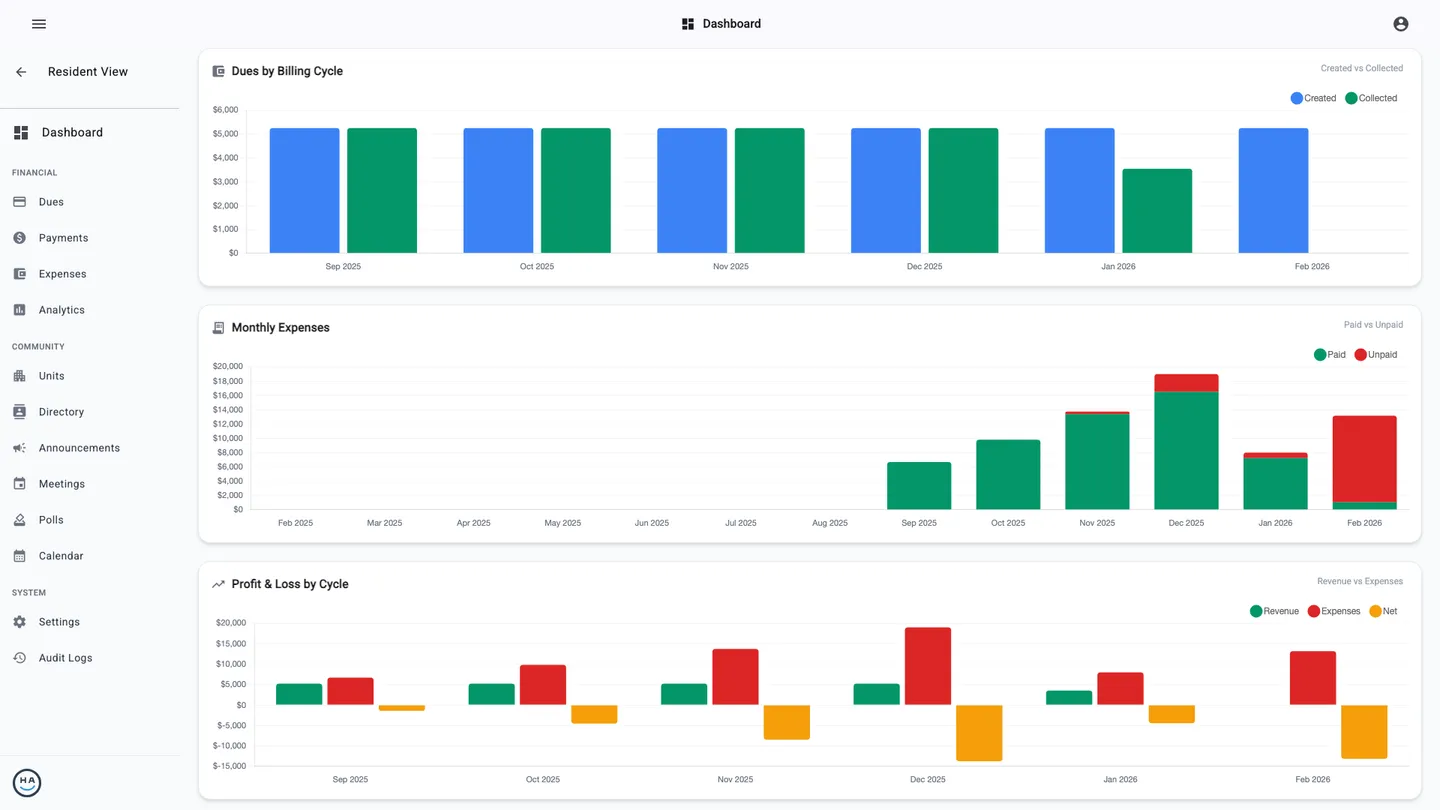
Task: Open the hamburger menu icon
Action: click(x=39, y=24)
